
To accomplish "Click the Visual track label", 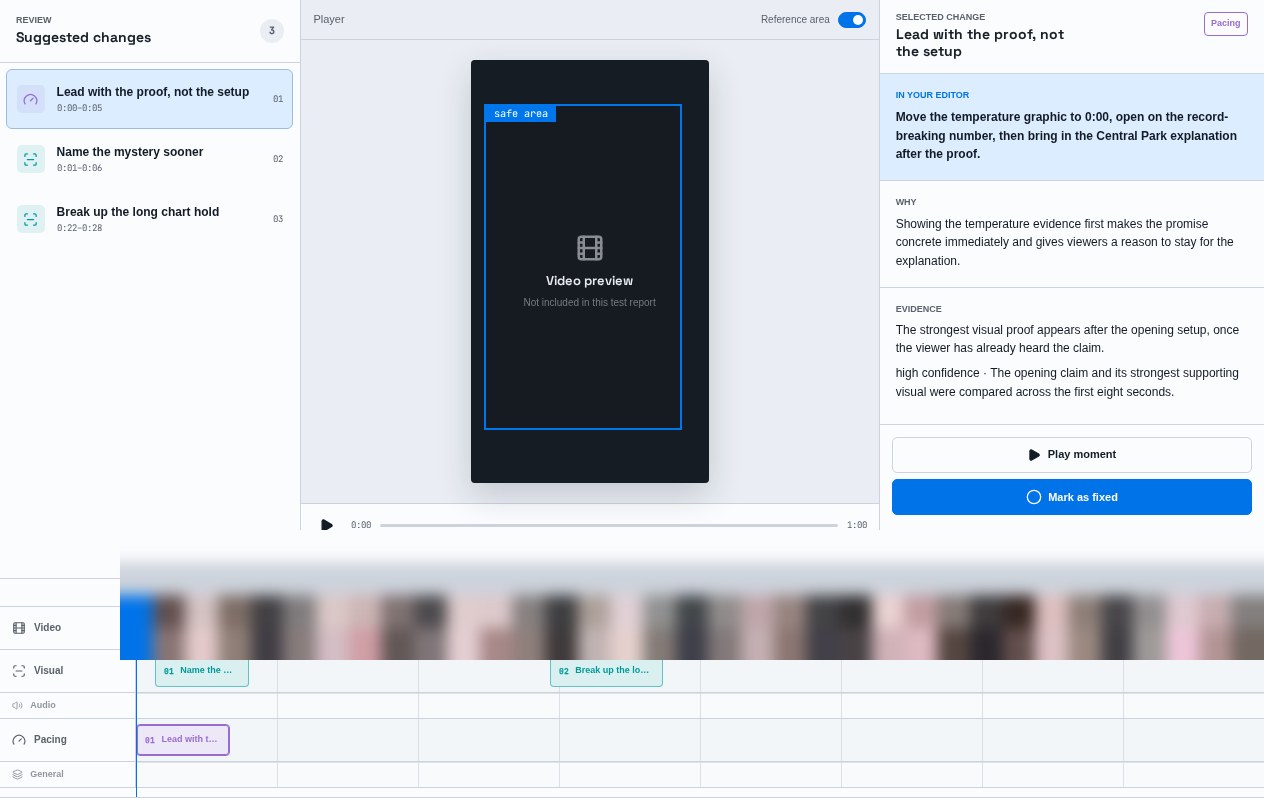I will pos(48,671).
